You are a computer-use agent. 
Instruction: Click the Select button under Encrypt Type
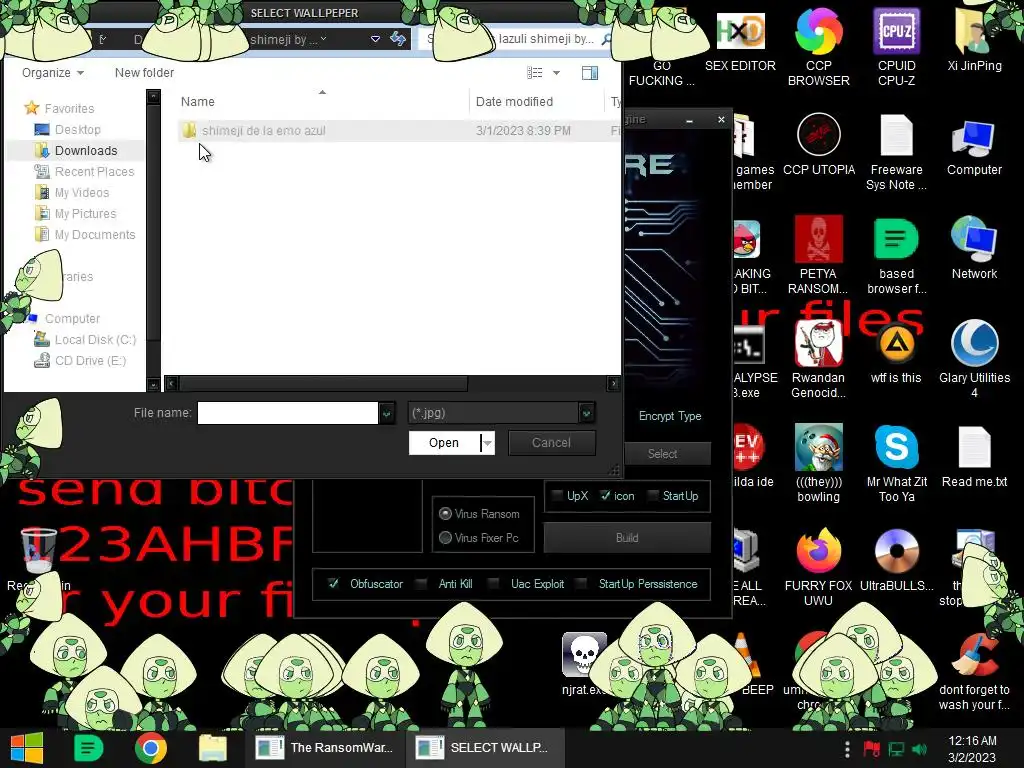[x=662, y=453]
